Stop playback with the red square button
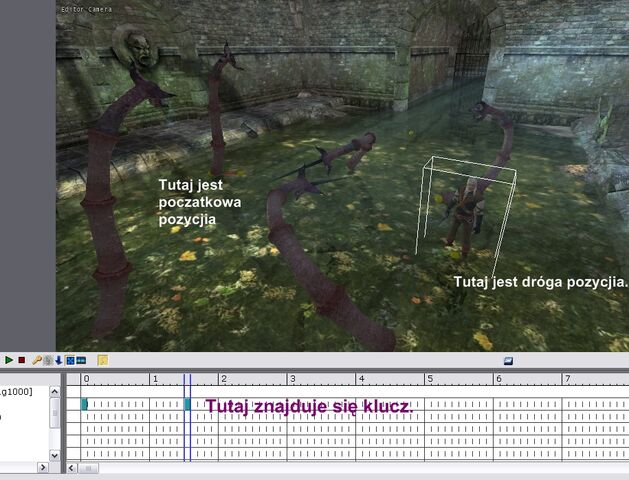Screen dimensions: 629x480 [x=22, y=360]
